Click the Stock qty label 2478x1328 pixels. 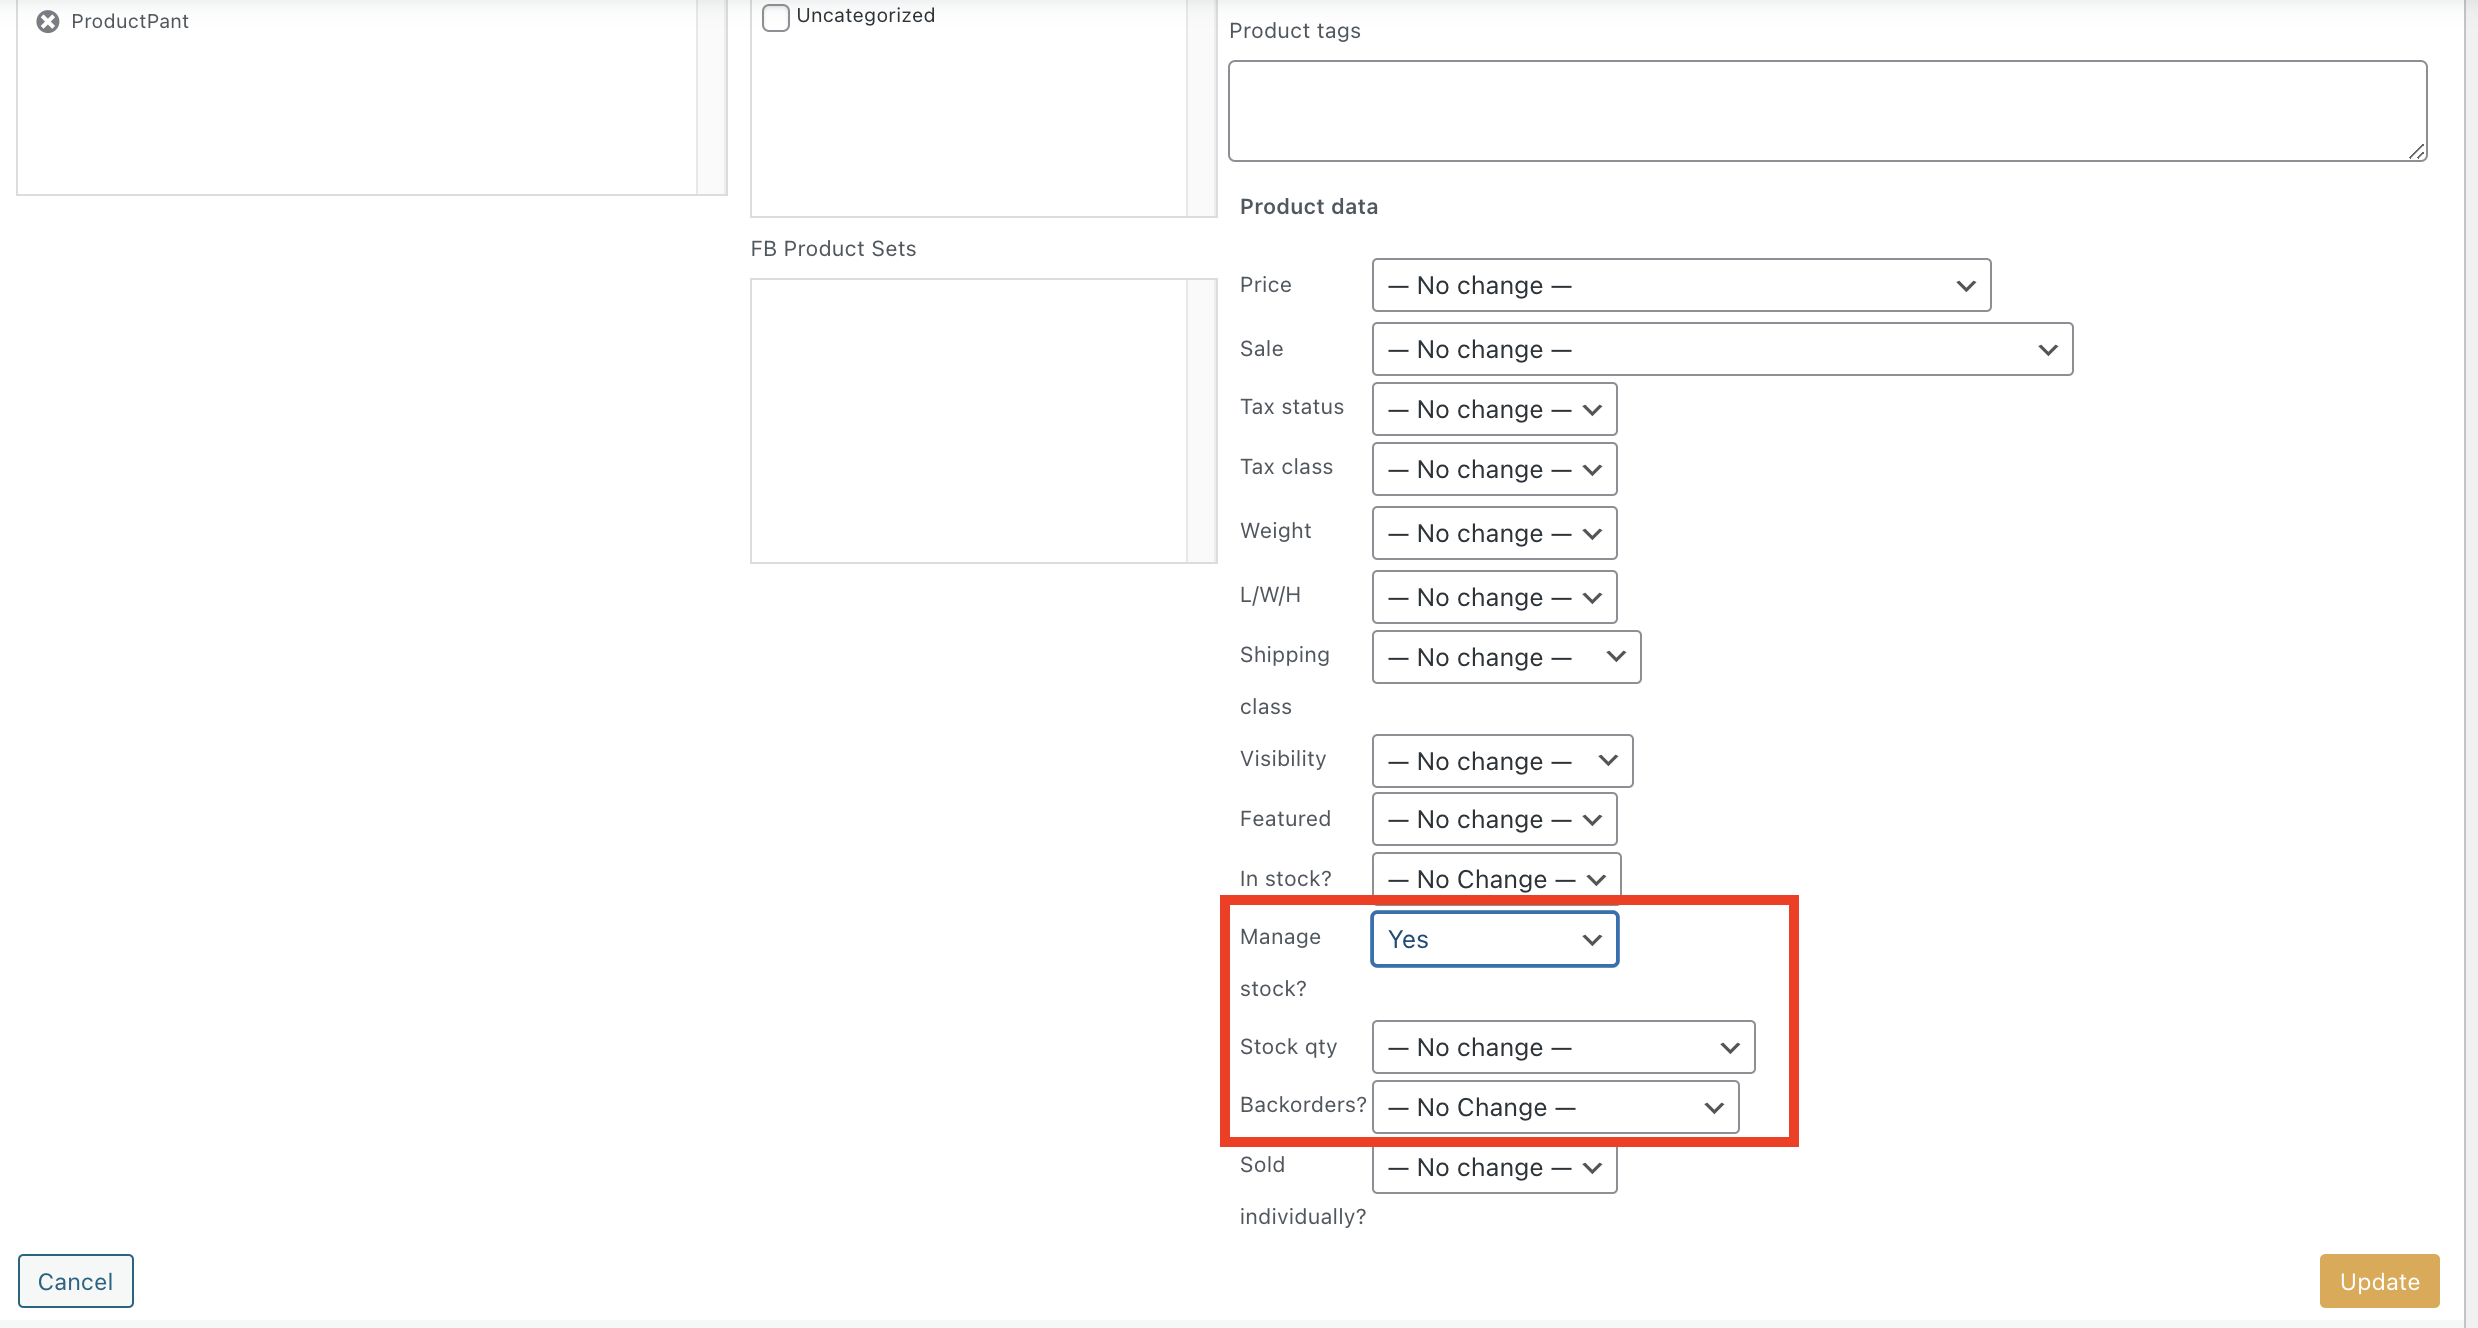point(1288,1046)
